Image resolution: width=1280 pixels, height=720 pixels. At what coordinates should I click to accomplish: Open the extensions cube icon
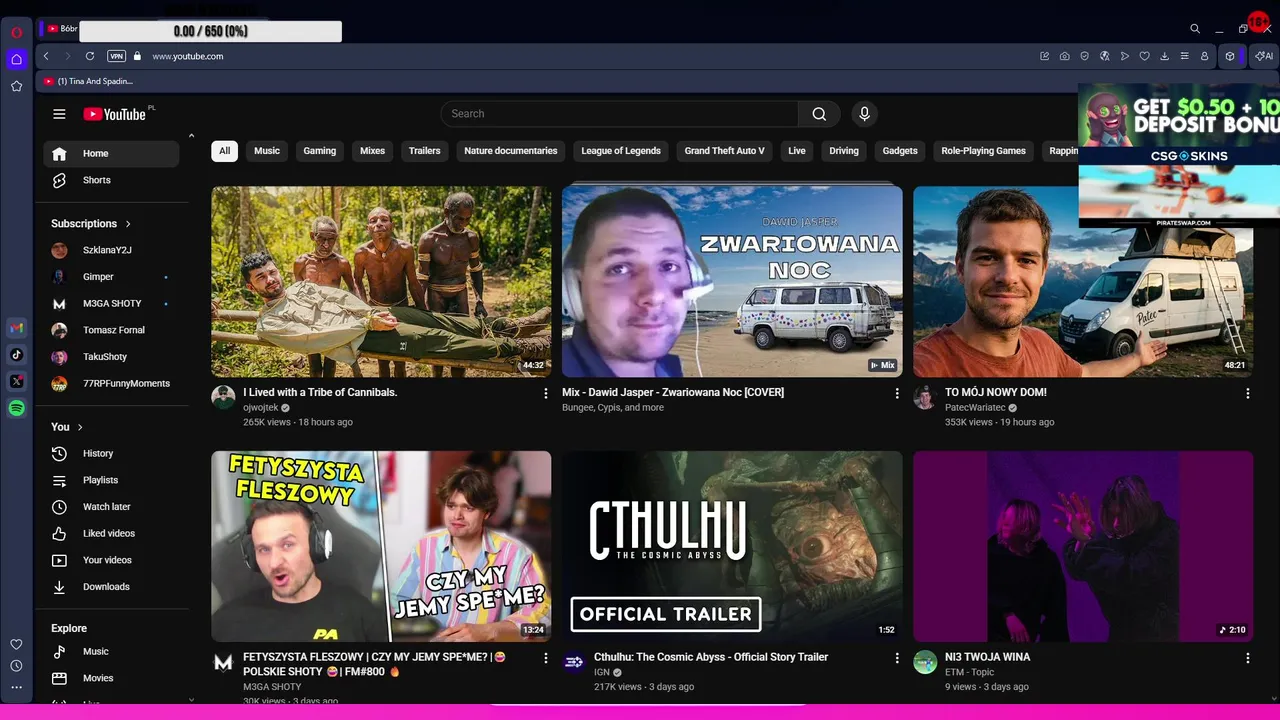coord(1230,56)
